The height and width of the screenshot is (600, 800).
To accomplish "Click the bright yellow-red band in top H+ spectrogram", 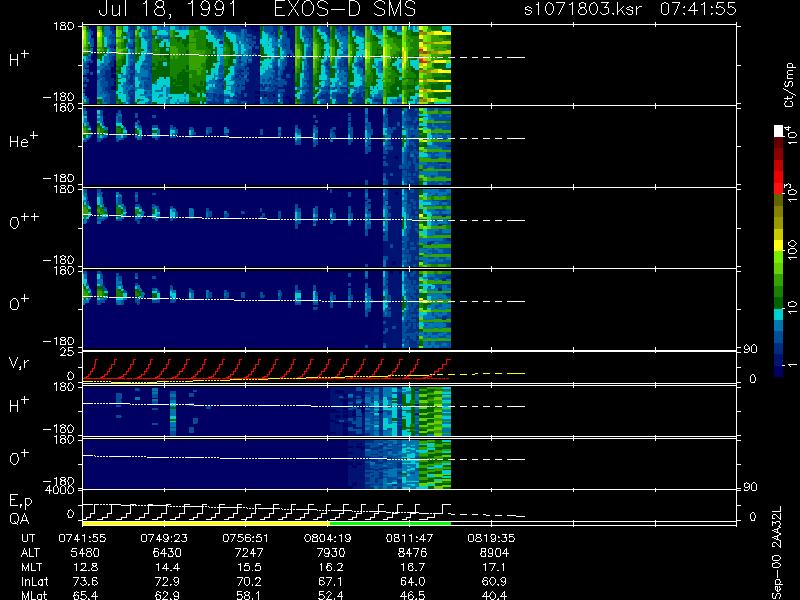I will 435,64.
